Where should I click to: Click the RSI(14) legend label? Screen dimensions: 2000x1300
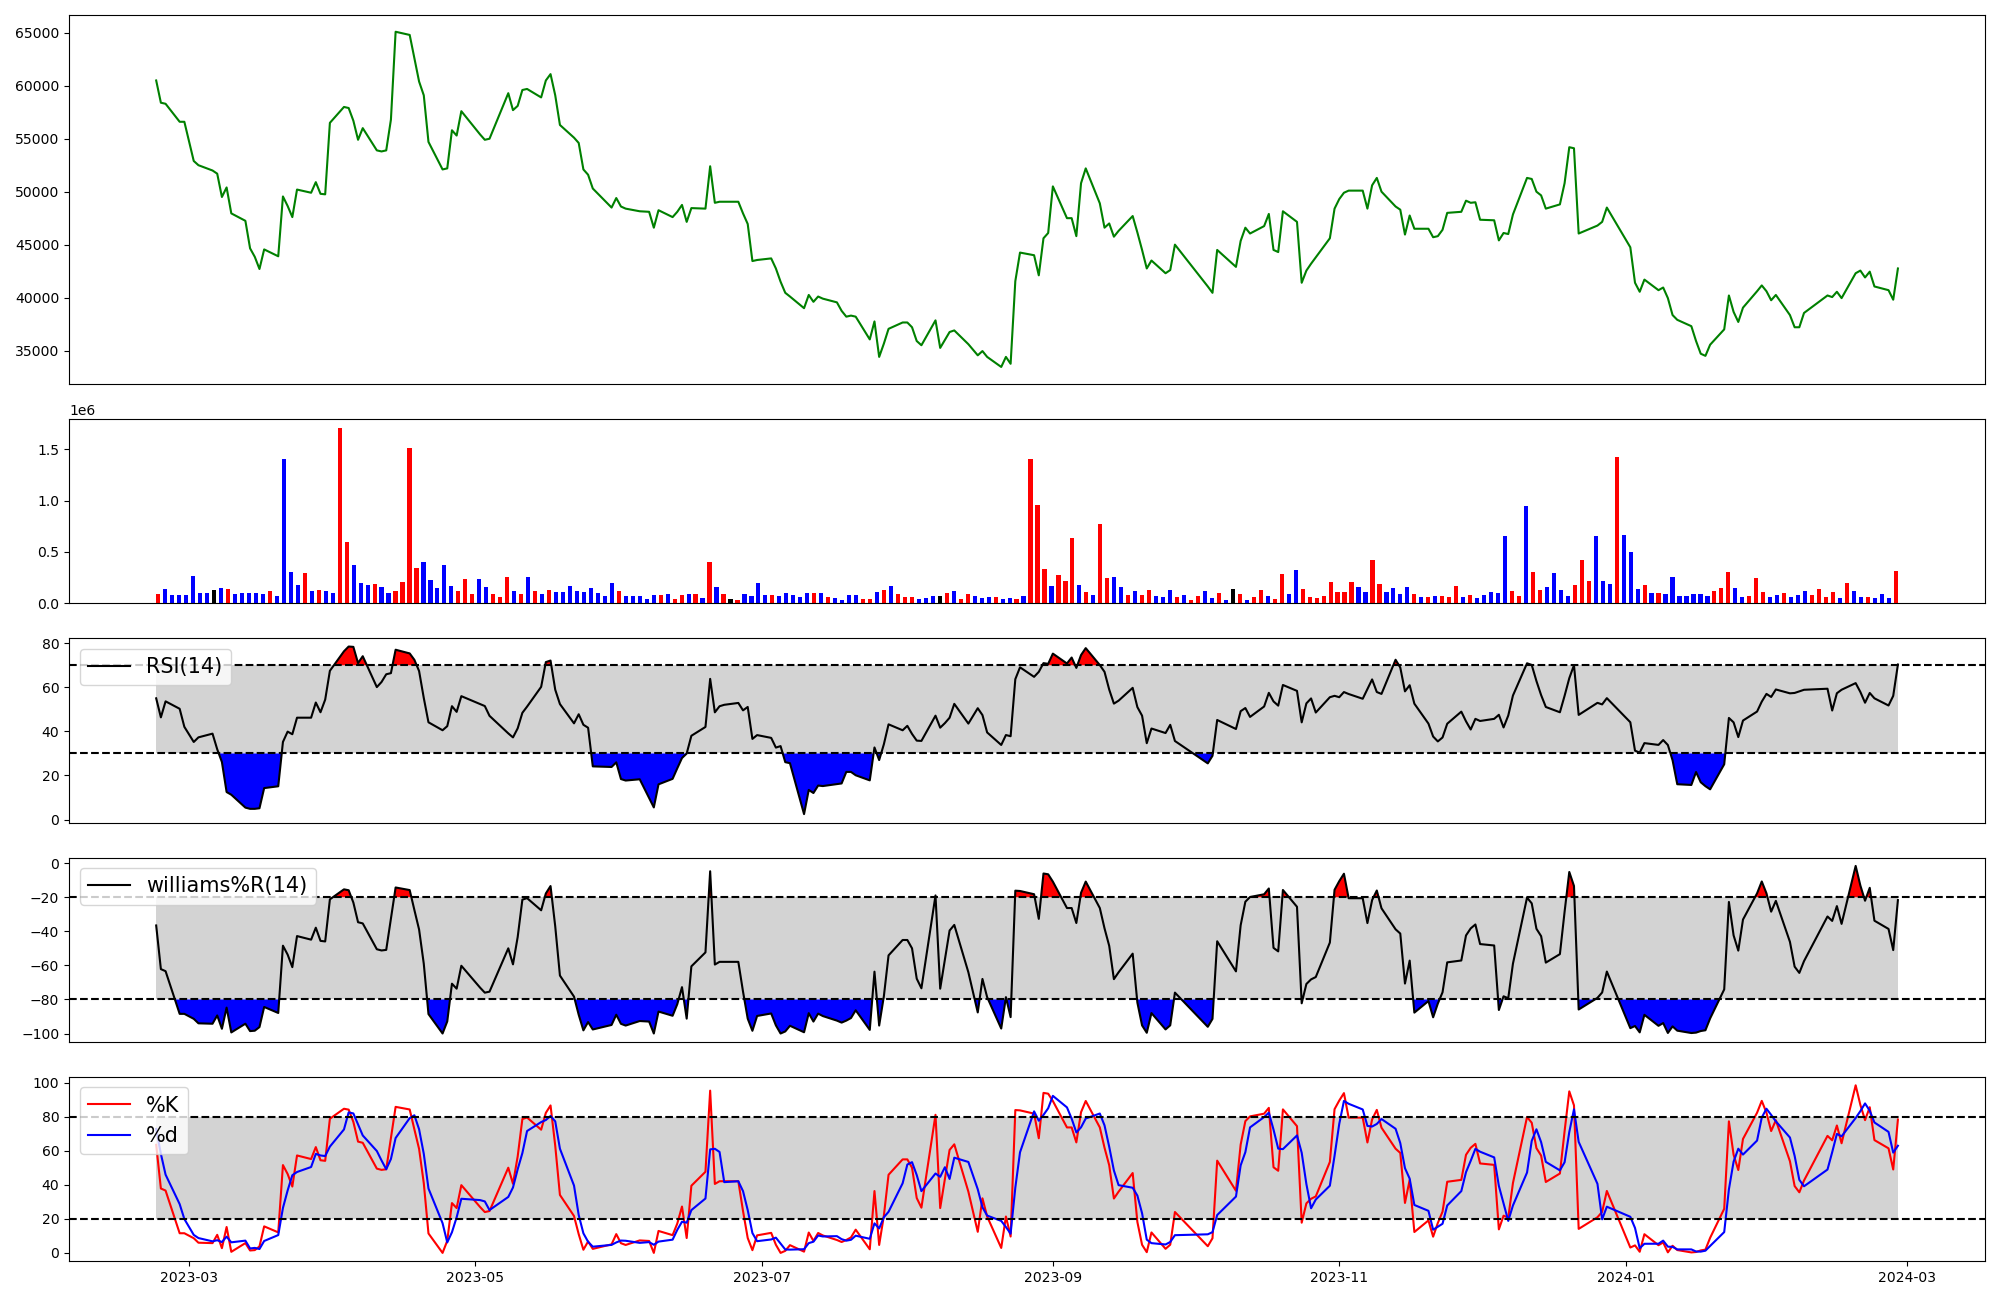pyautogui.click(x=183, y=666)
